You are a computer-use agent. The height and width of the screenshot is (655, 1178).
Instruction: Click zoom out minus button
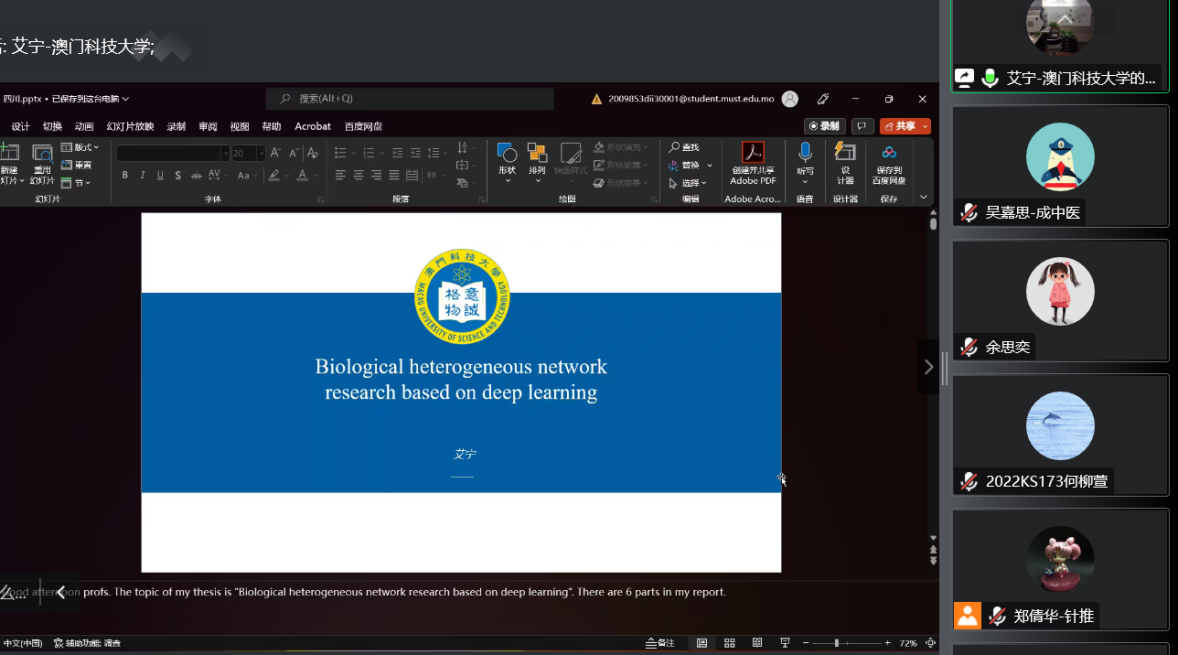tap(805, 643)
